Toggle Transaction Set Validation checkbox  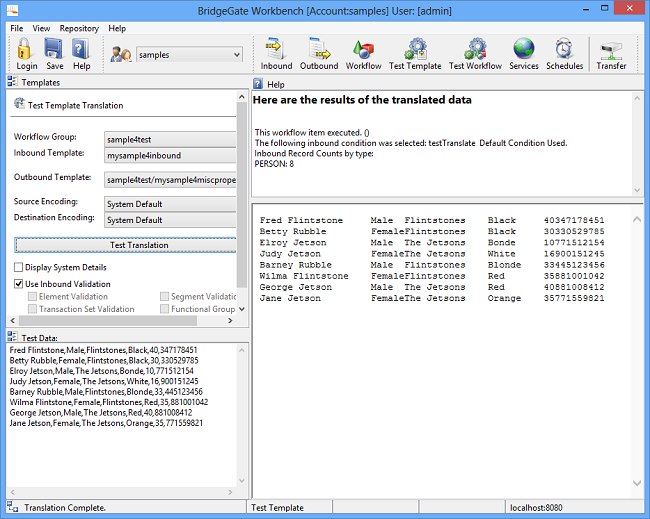pyautogui.click(x=32, y=309)
